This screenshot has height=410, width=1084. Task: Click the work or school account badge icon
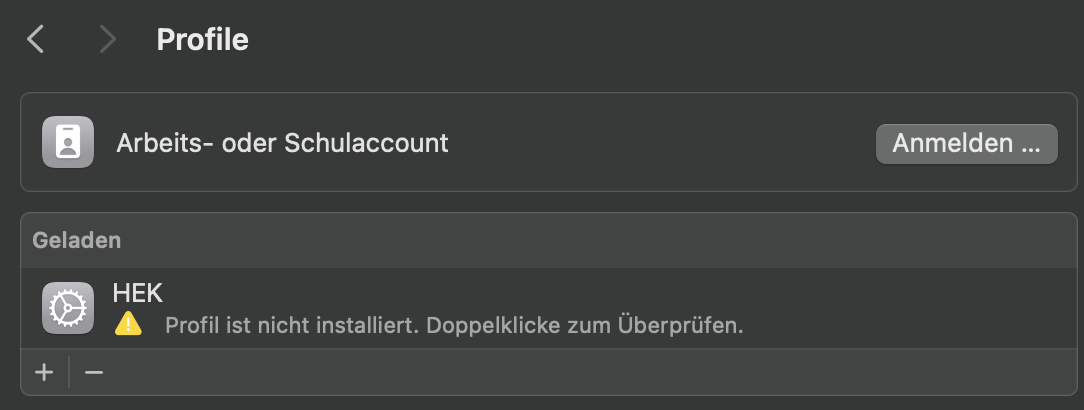click(x=68, y=142)
